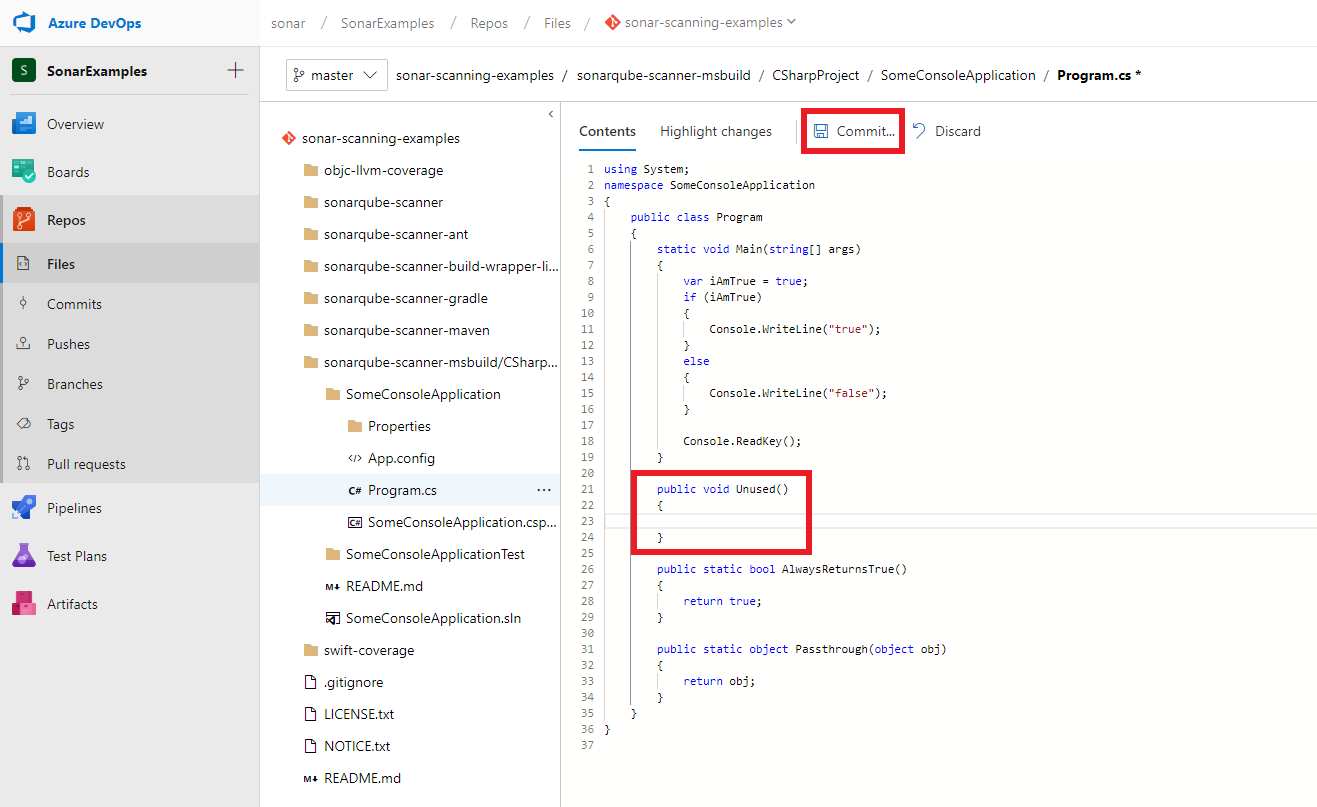1317x807 pixels.
Task: Select Program.cs in the file tree
Action: tap(402, 490)
